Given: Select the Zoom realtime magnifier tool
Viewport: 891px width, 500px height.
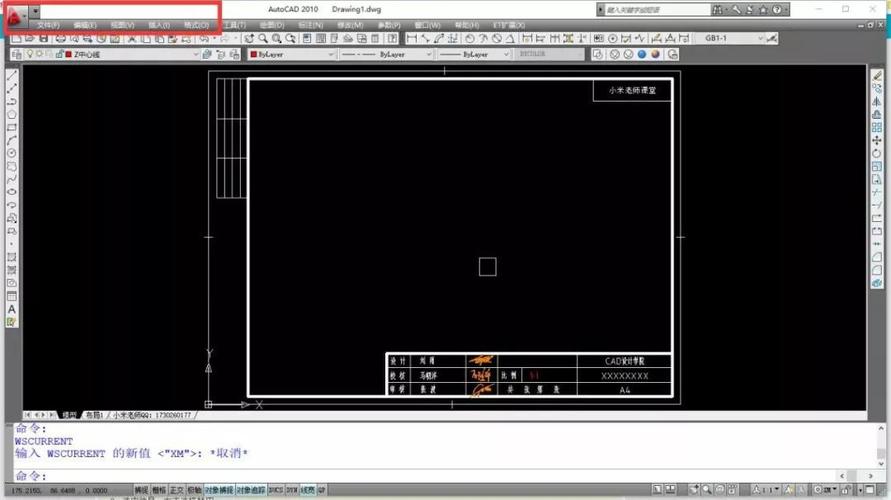Looking at the screenshot, I should [x=263, y=39].
